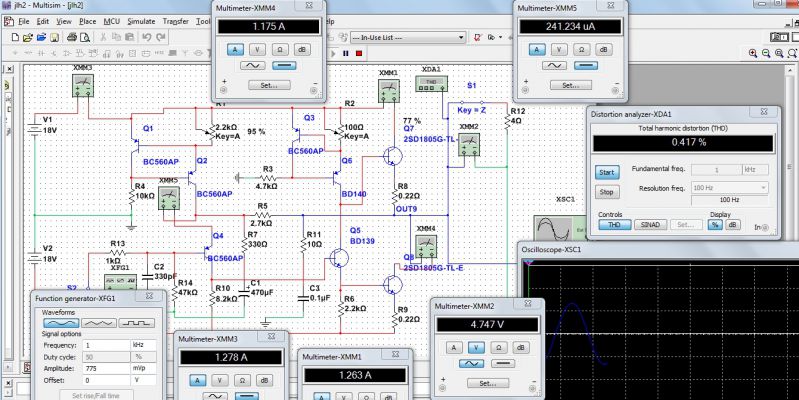Select the XMM1 multimeter on schematic
The width and height of the screenshot is (799, 400).
(x=389, y=90)
